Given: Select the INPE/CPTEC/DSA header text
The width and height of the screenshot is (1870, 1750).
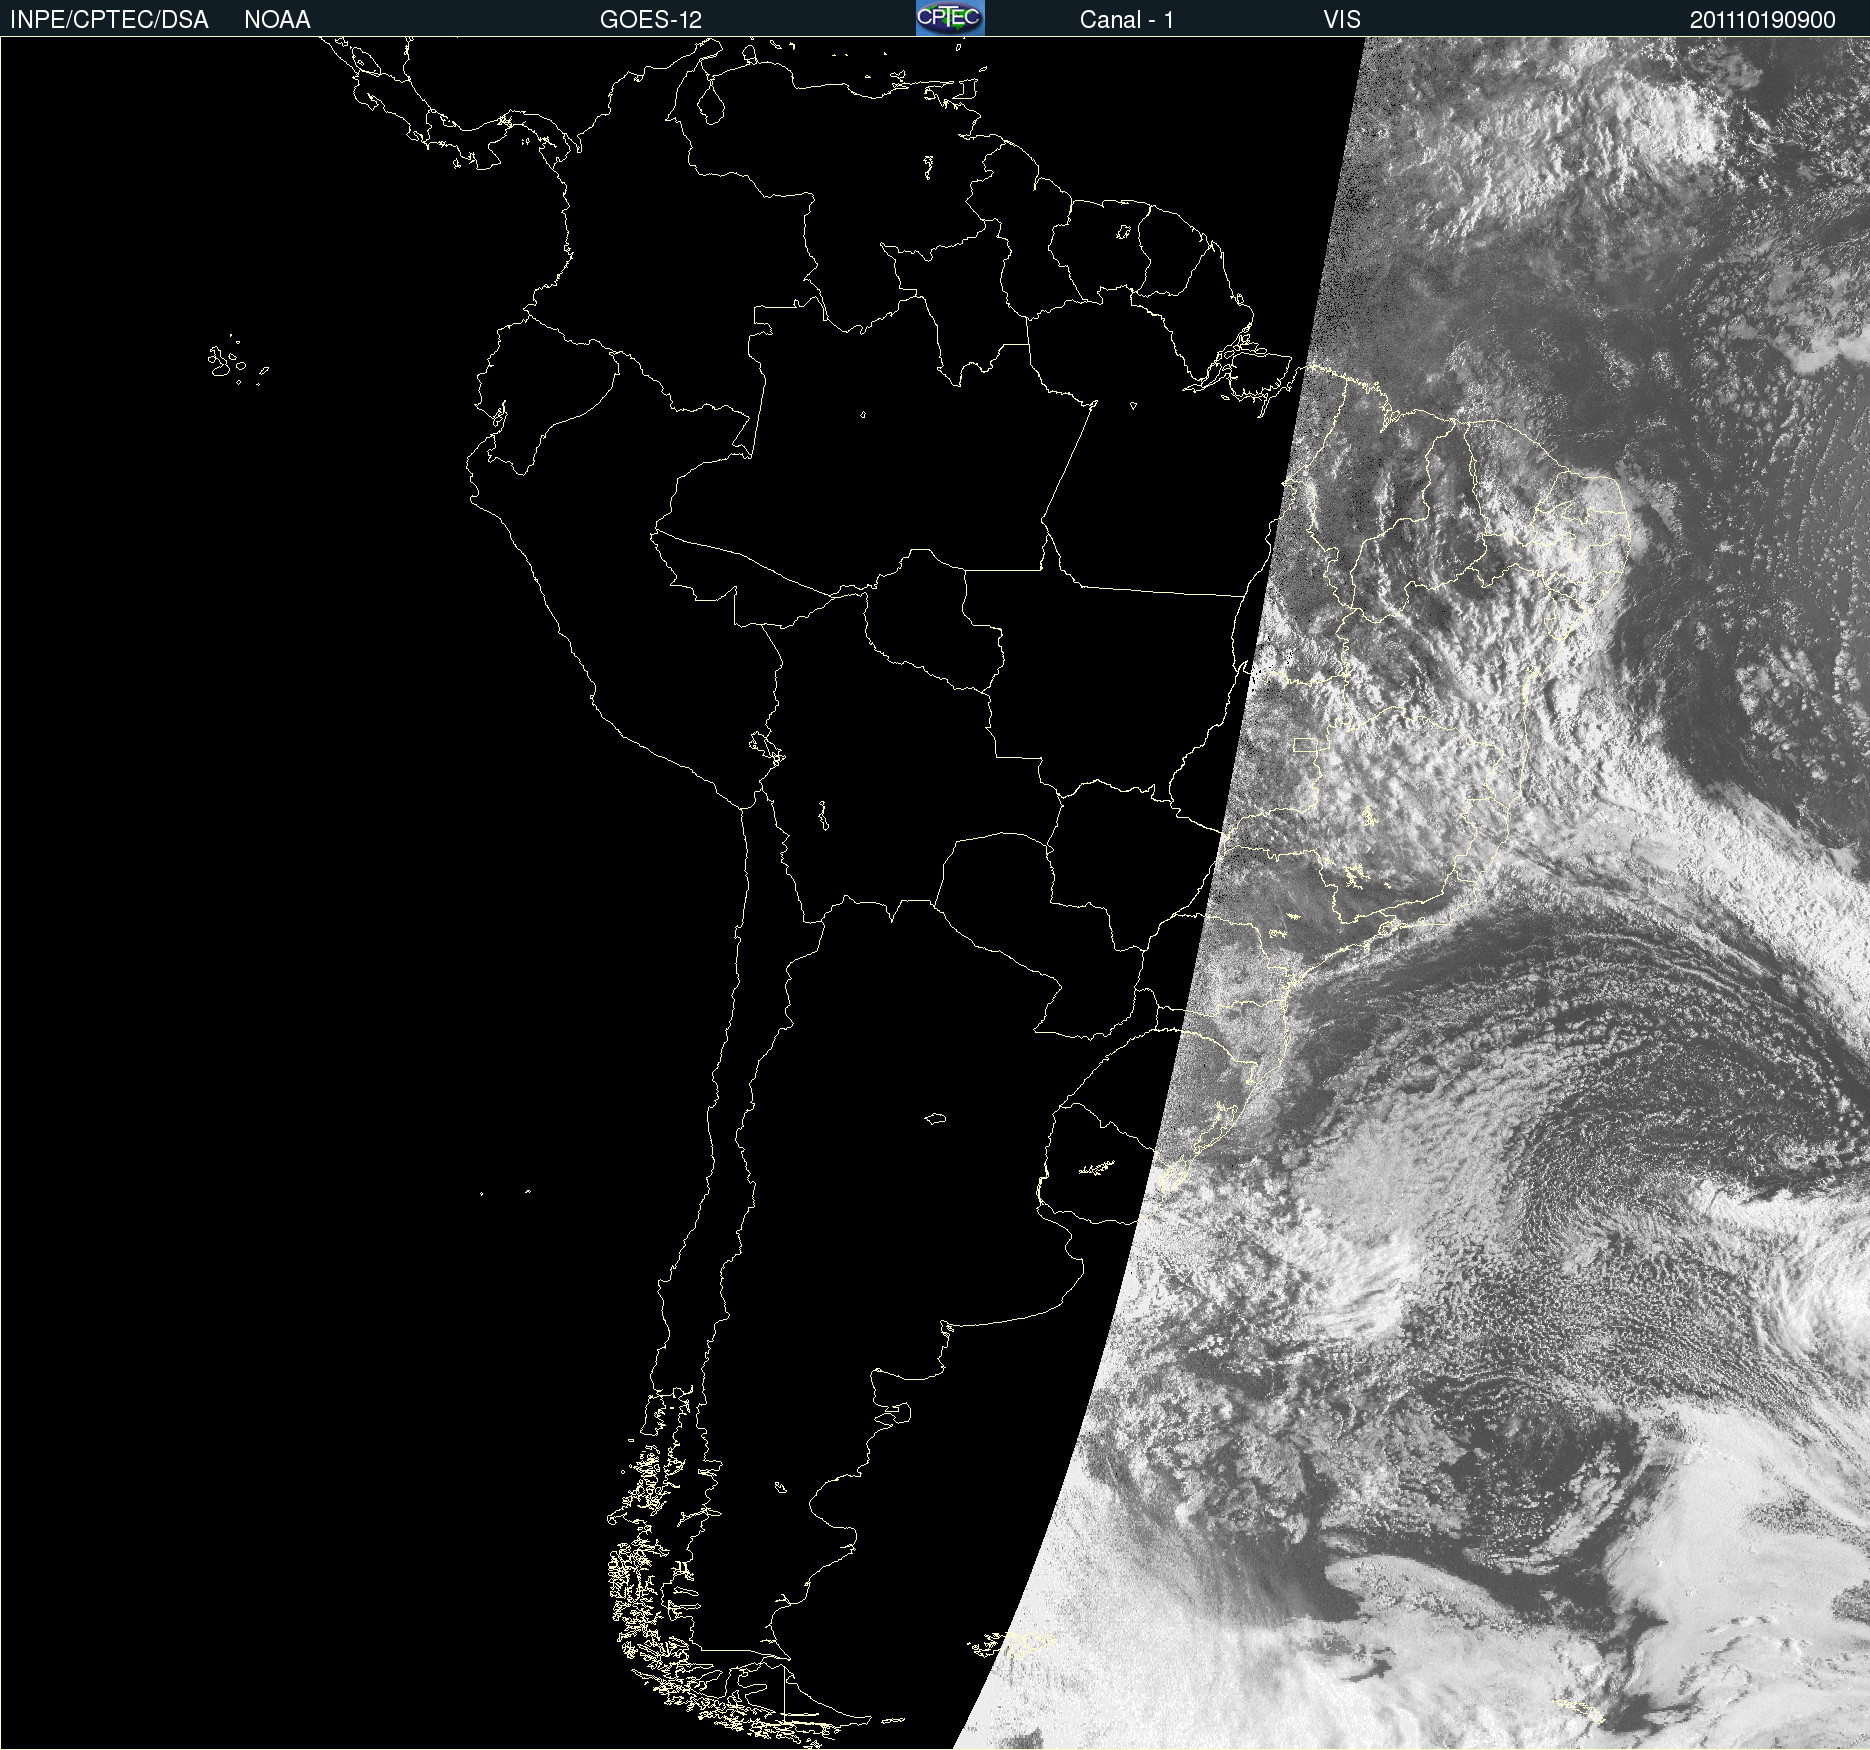Looking at the screenshot, I should click(109, 20).
